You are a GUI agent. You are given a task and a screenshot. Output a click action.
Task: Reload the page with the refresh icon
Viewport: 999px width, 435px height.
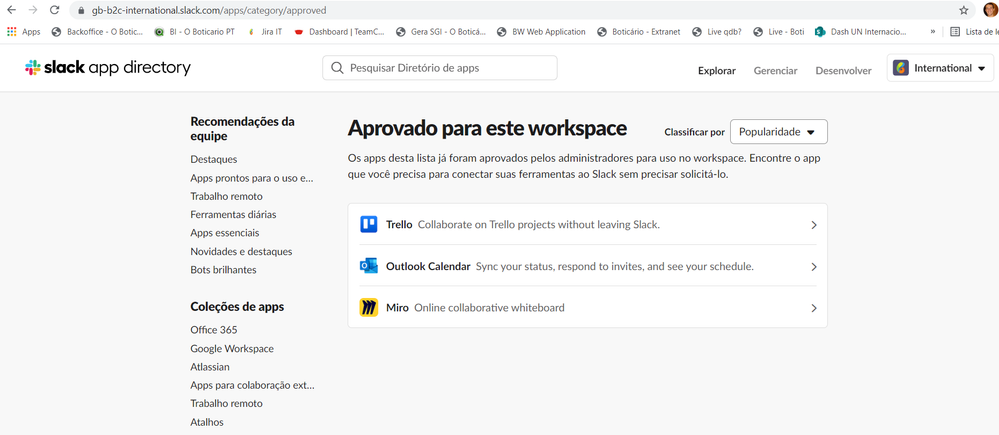(55, 10)
